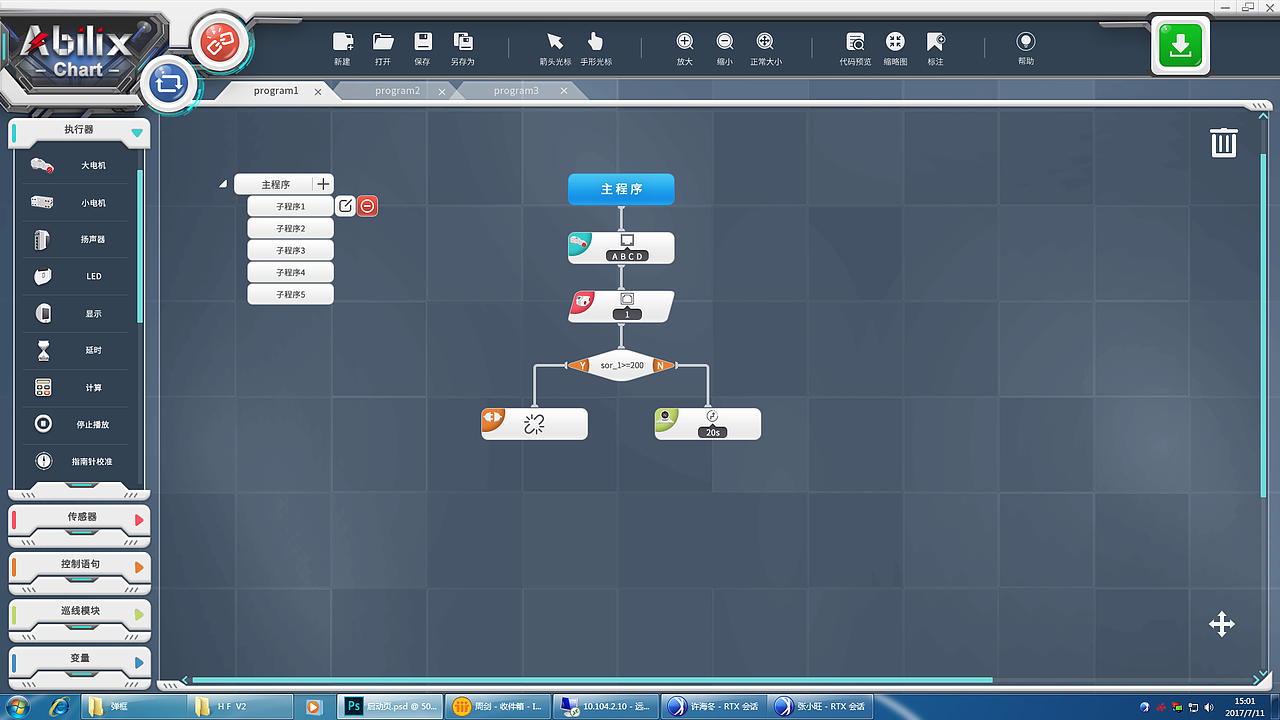
Task: Zoom out with the 缩小 icon
Action: 725,42
